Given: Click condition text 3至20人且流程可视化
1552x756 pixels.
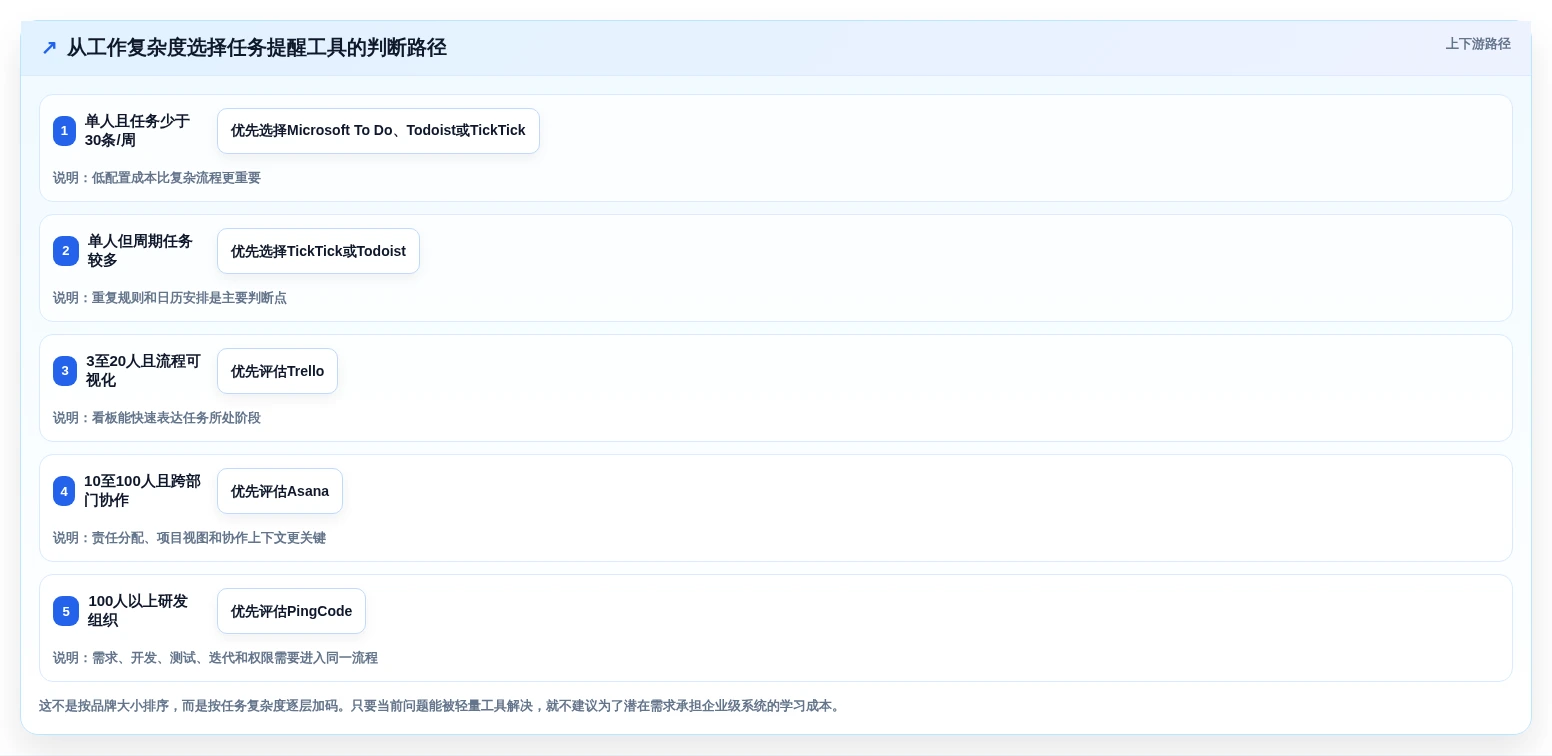Looking at the screenshot, I should coord(143,371).
